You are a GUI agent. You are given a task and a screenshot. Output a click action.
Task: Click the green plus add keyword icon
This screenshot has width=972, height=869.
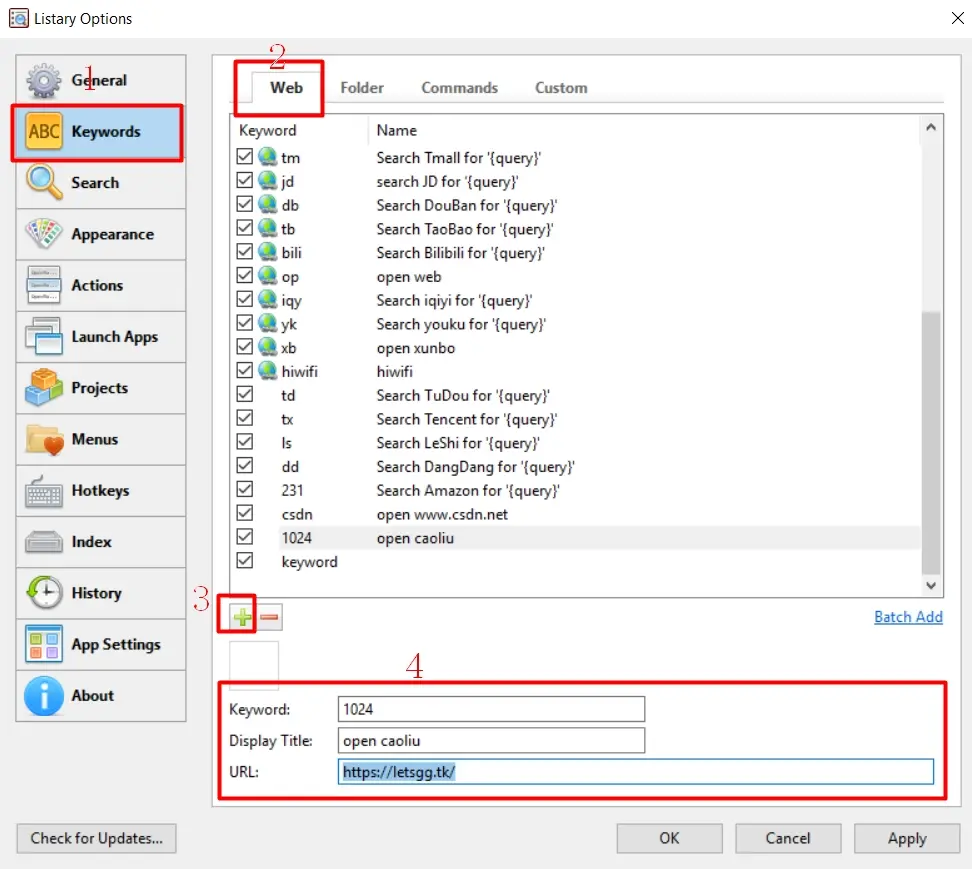point(242,617)
